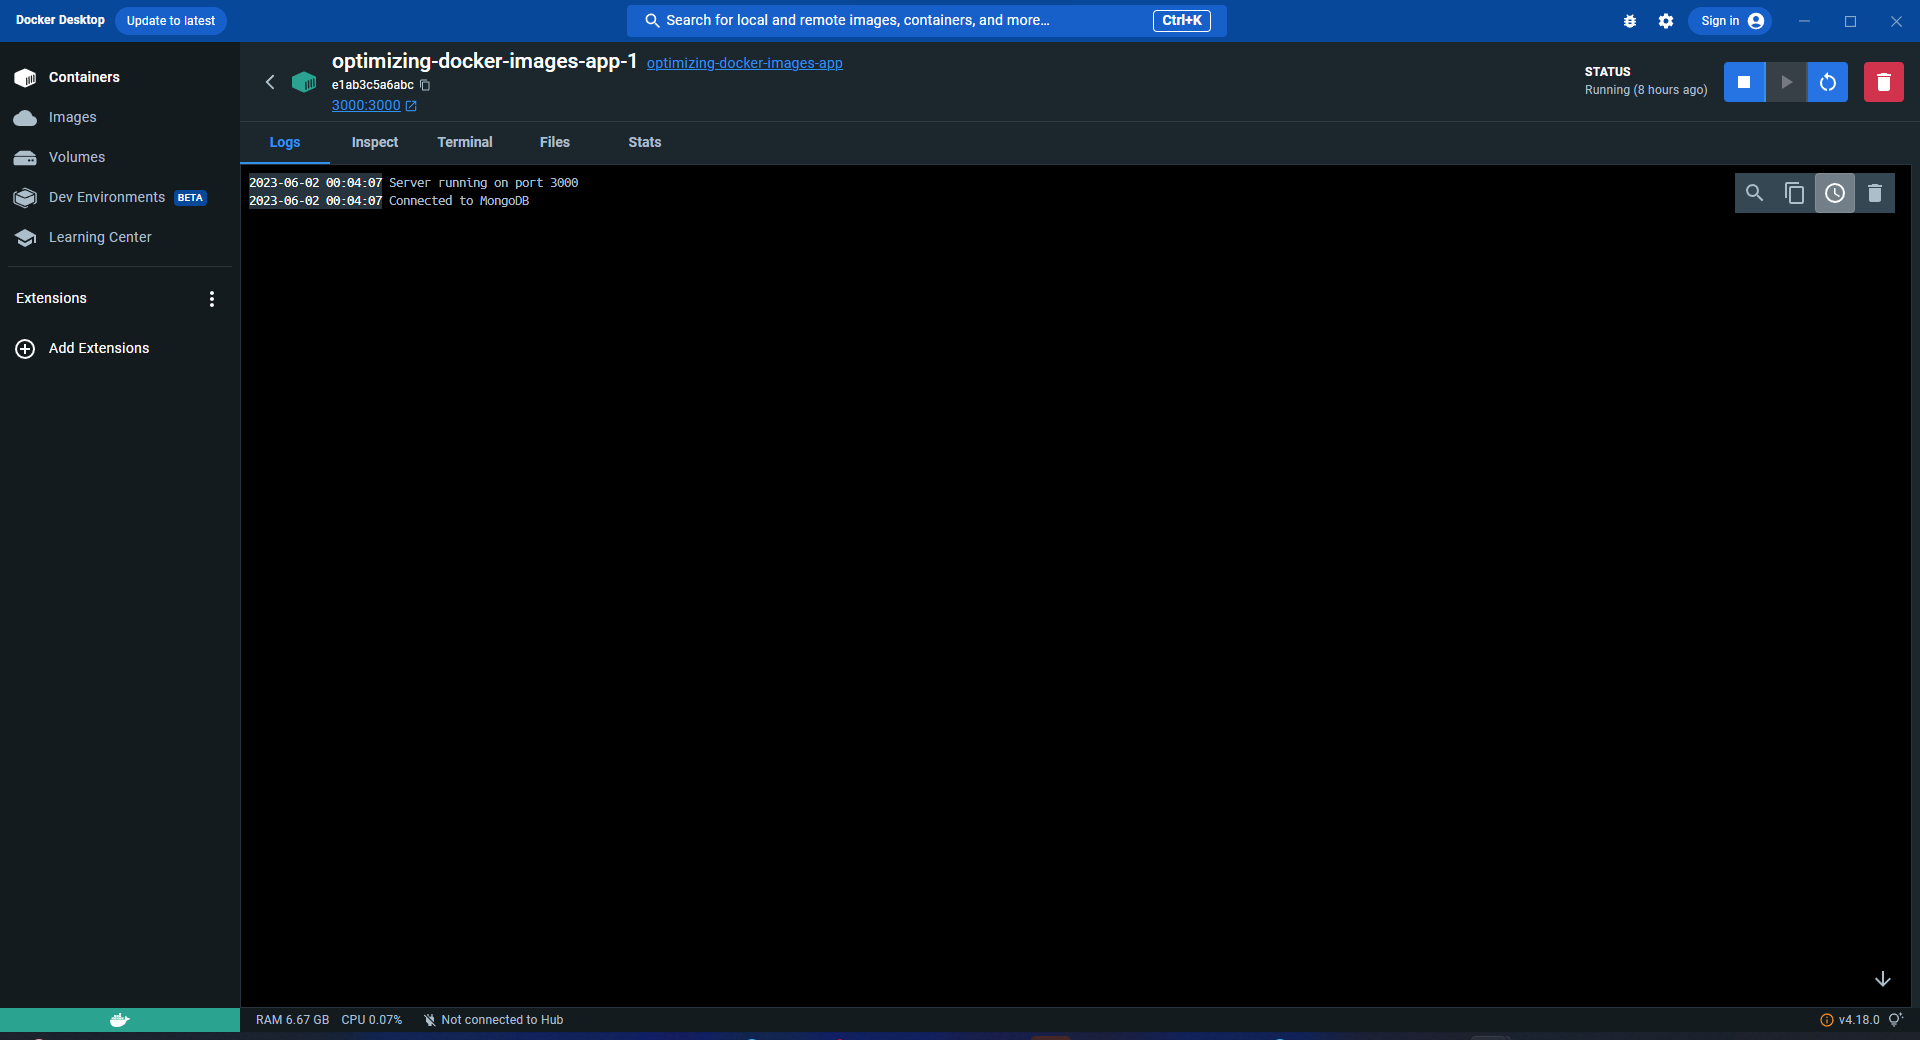Jump to bottom of logs arrow
Screen dimensions: 1920x1040
point(1883,979)
